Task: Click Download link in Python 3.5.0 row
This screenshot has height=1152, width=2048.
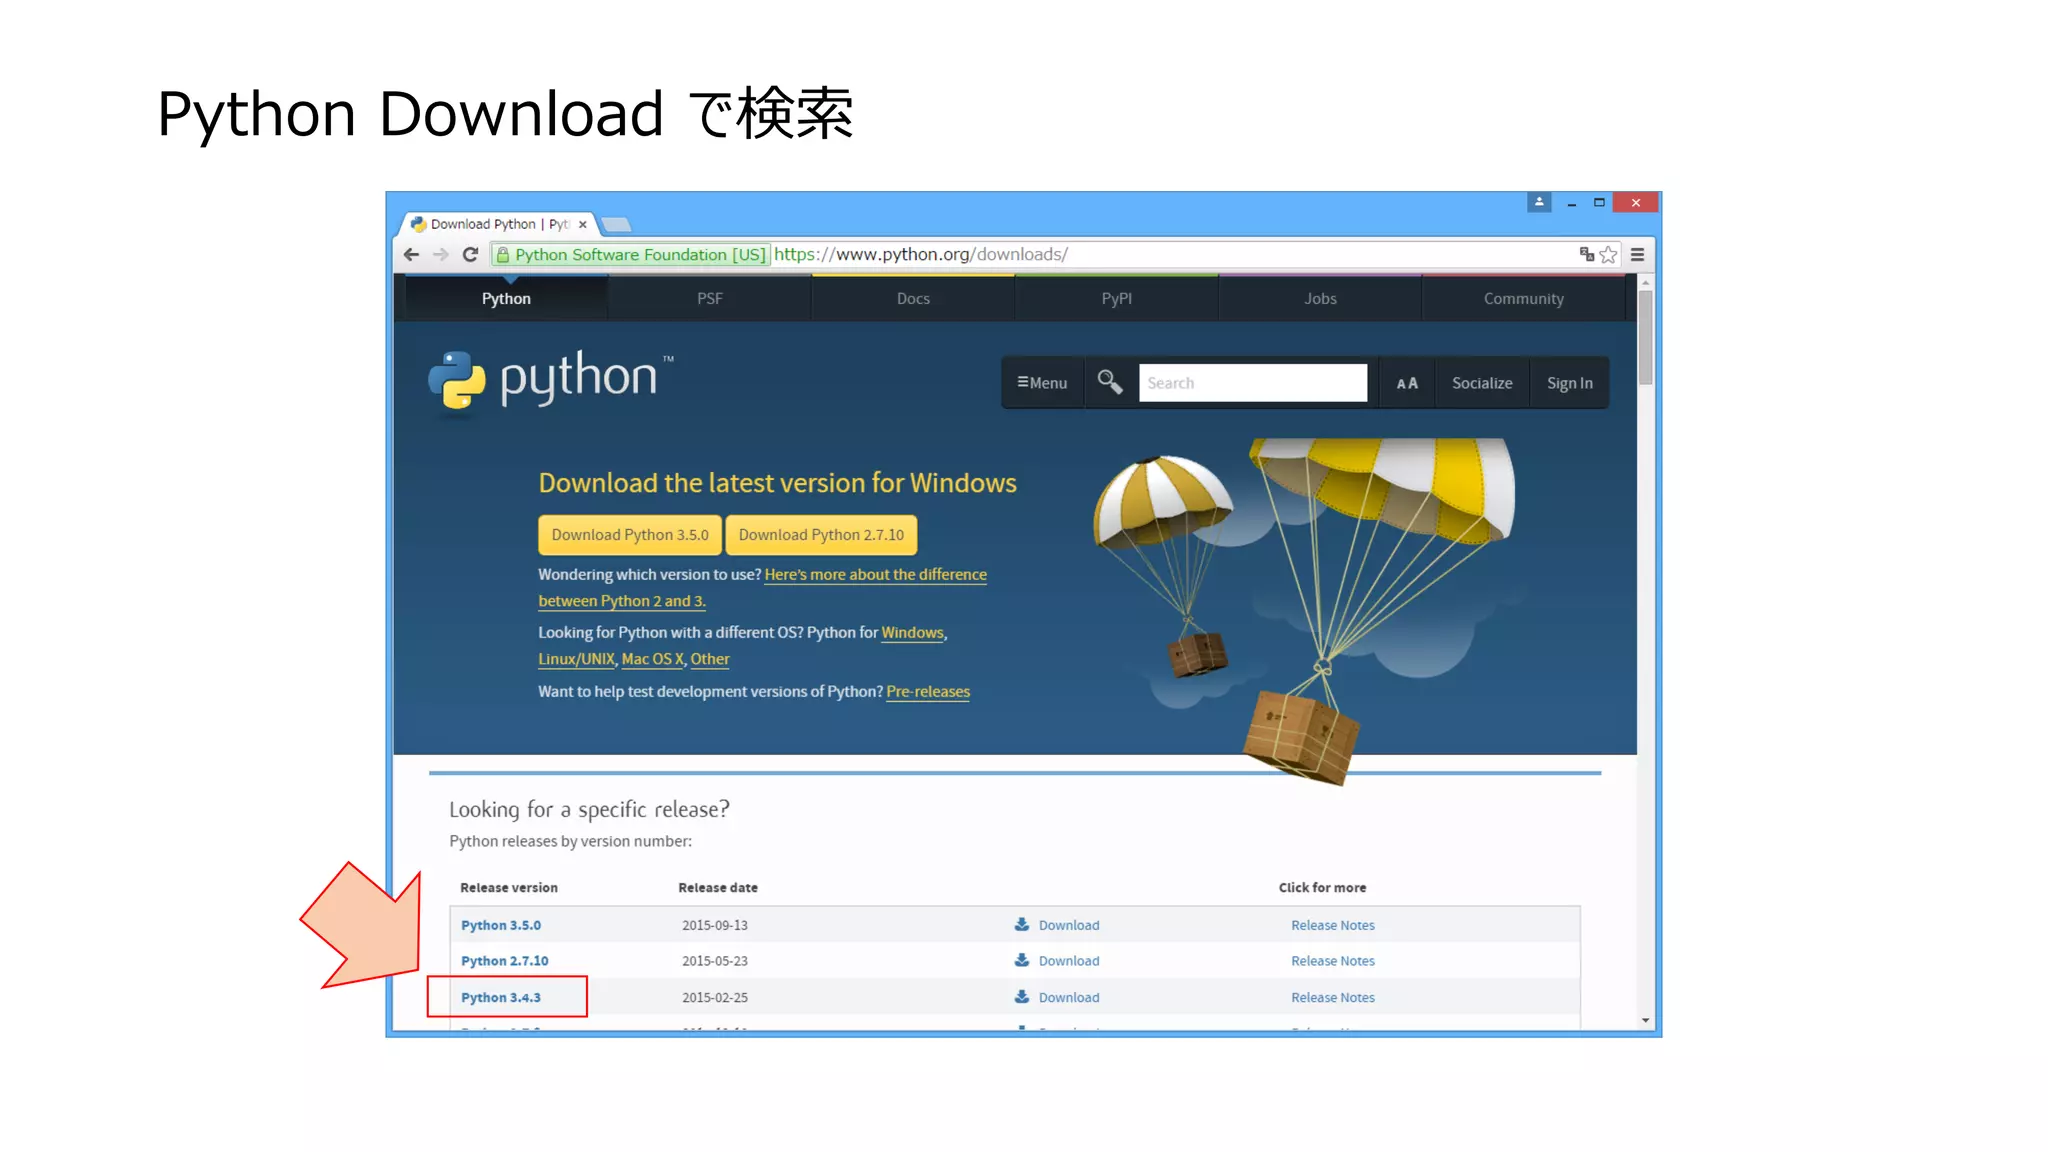Action: (x=1069, y=925)
